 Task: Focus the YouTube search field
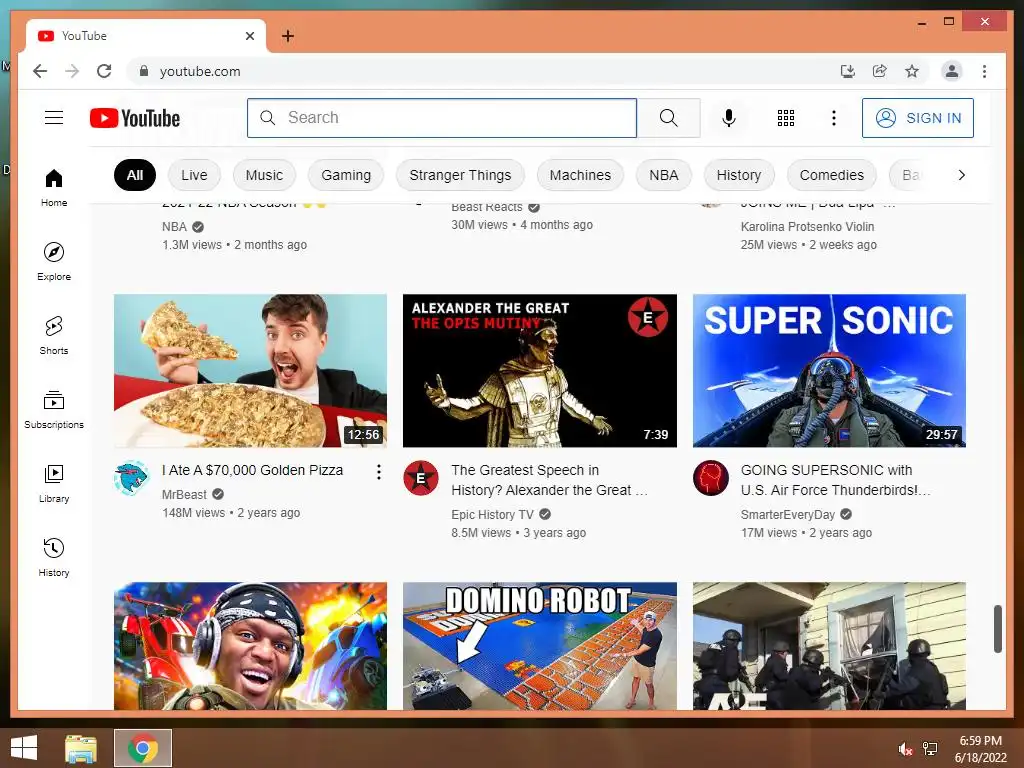(x=442, y=118)
